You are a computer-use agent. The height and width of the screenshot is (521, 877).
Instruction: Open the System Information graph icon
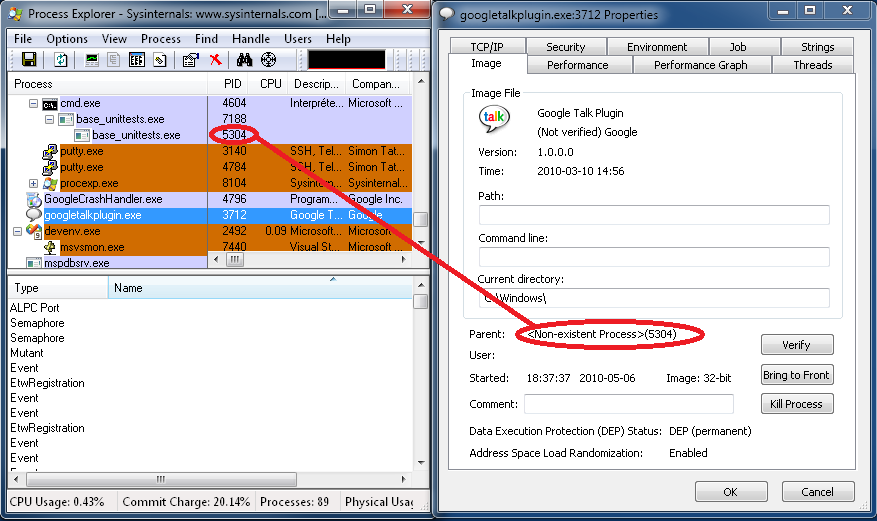click(x=92, y=59)
